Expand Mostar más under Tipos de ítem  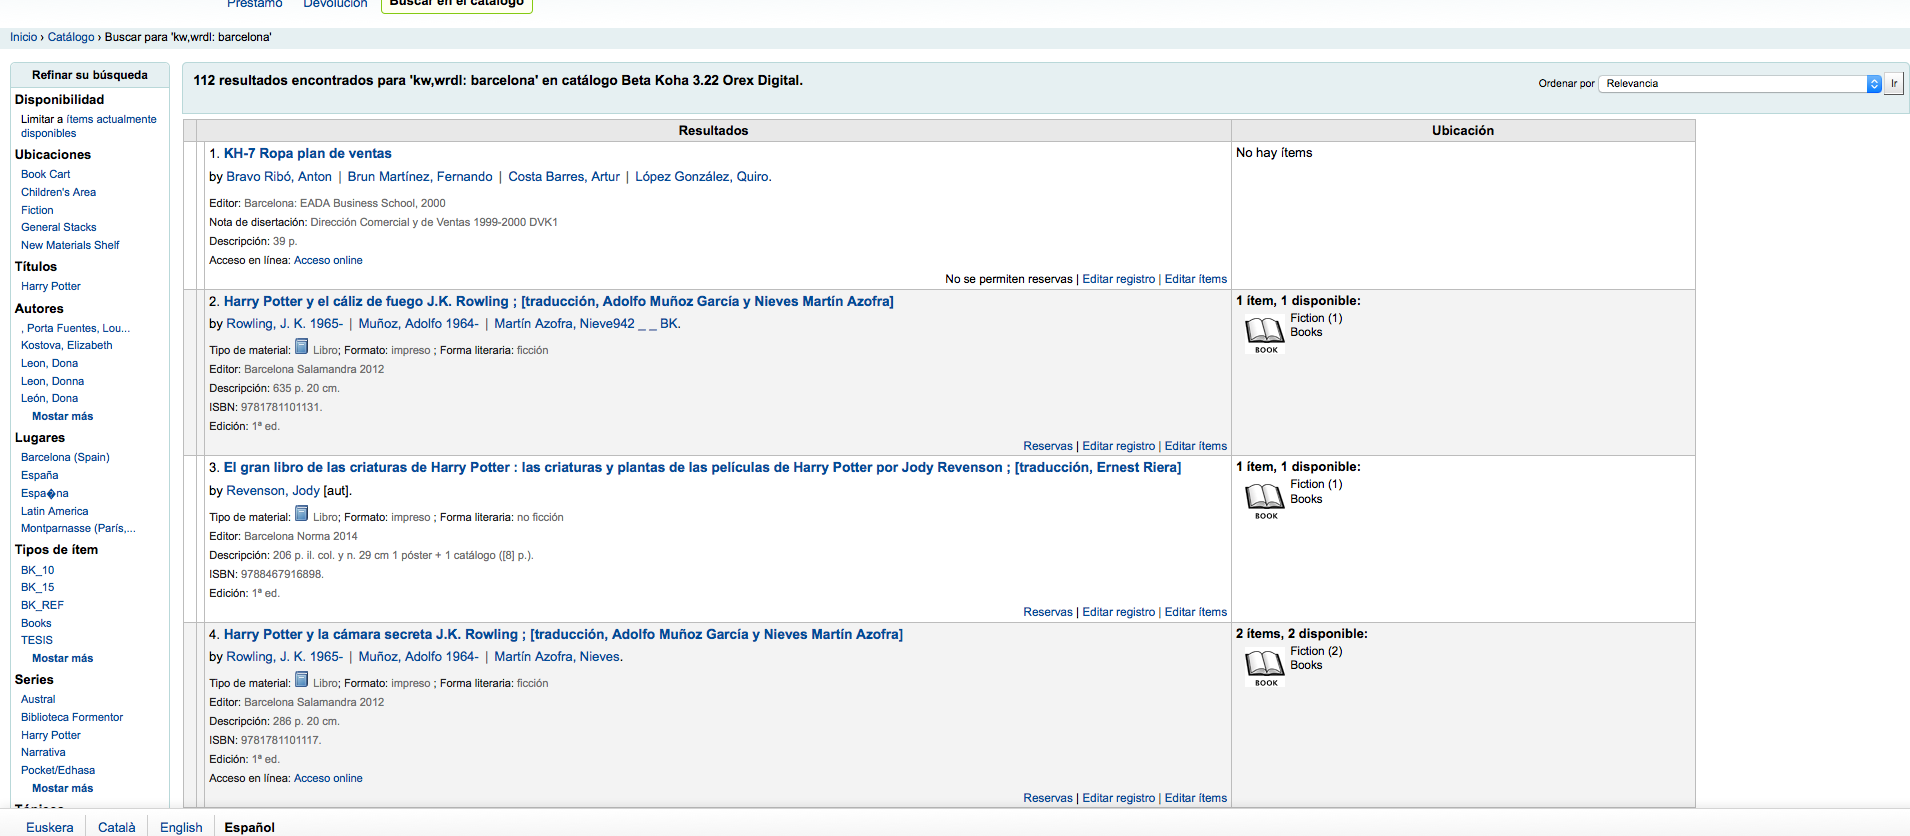point(62,658)
